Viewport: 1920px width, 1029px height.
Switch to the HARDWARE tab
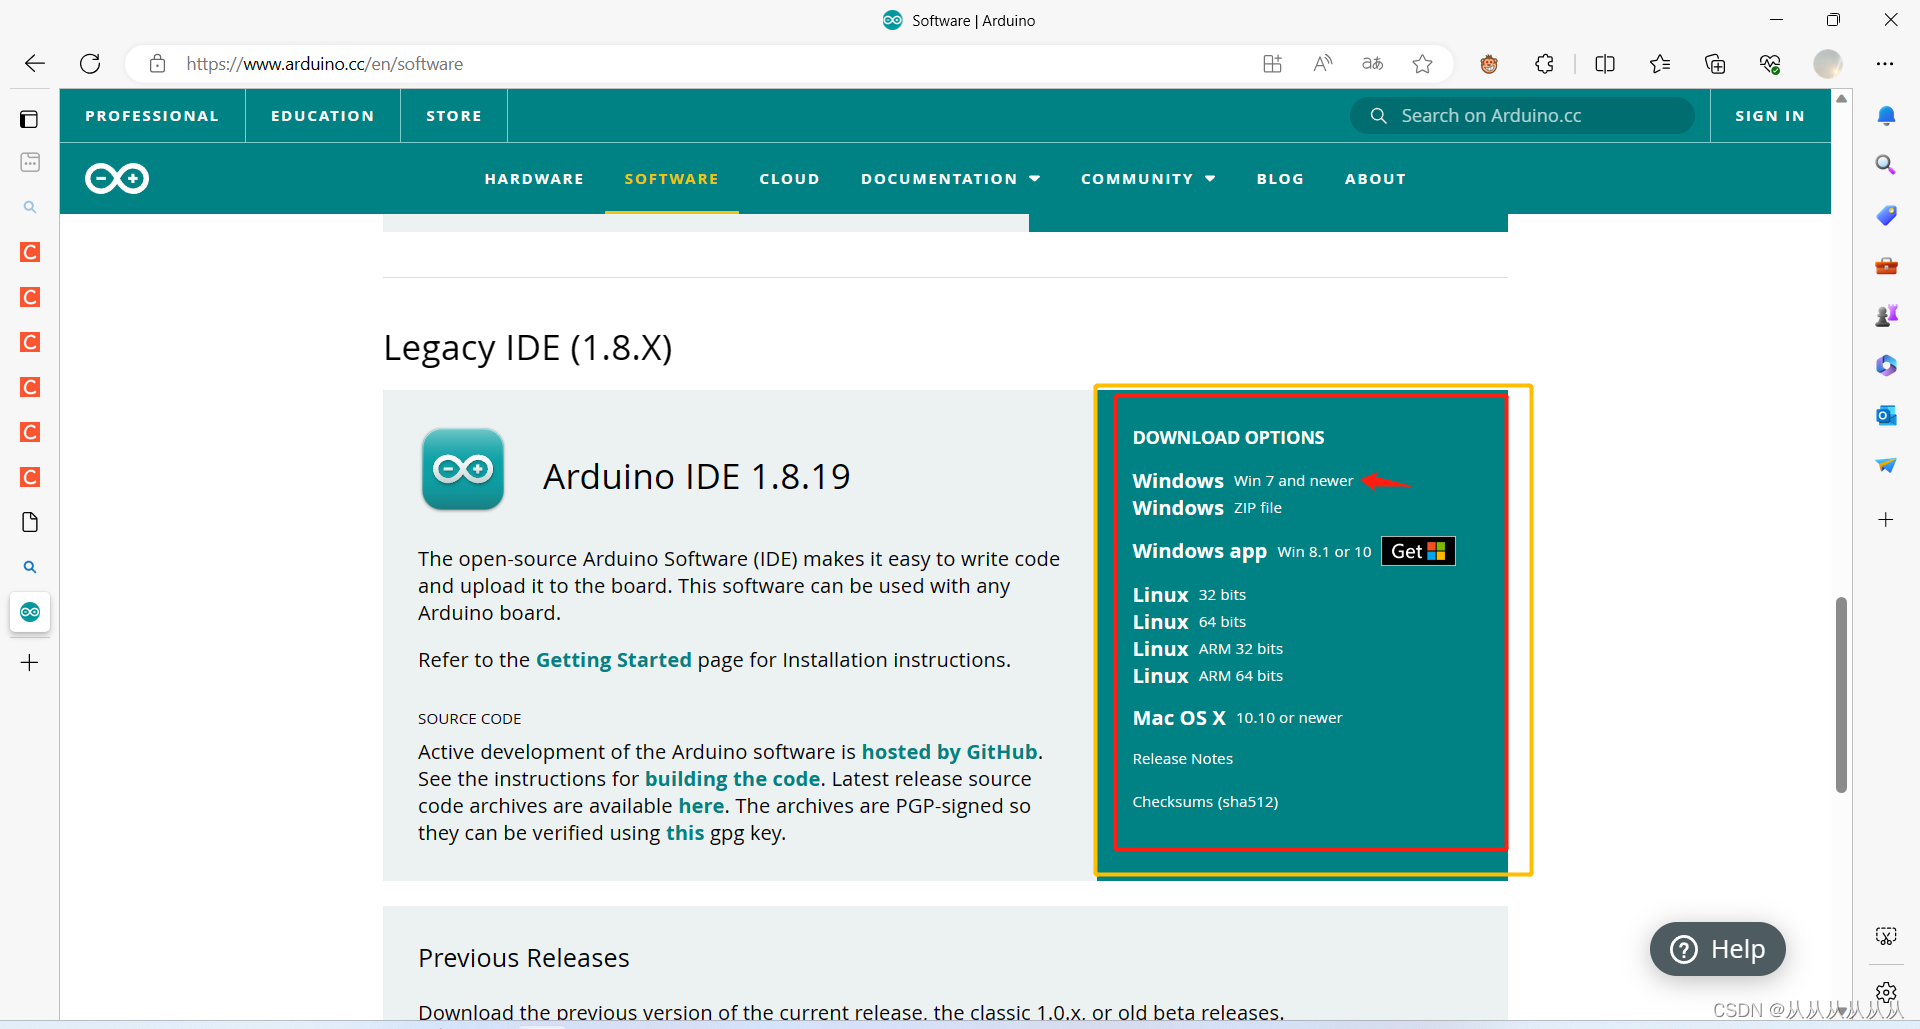(533, 178)
